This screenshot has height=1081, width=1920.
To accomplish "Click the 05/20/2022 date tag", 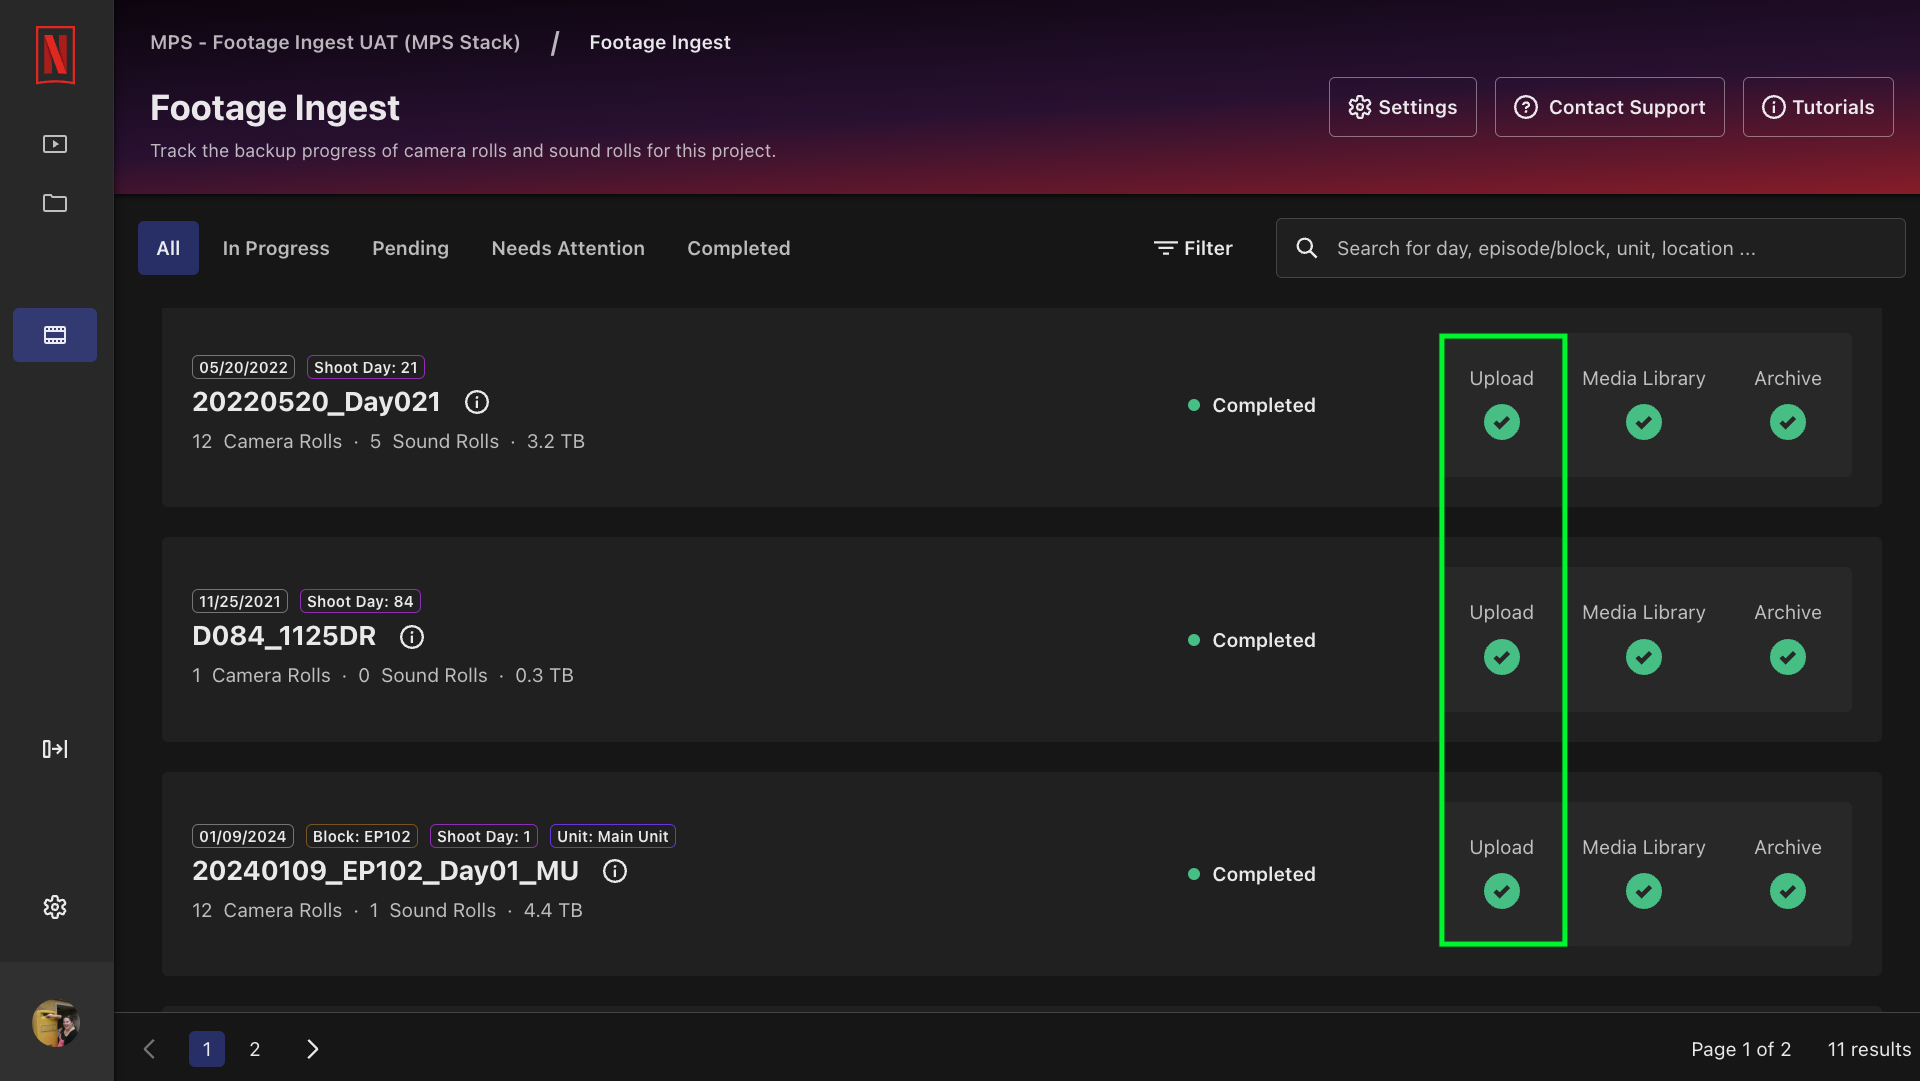I will [x=243, y=367].
